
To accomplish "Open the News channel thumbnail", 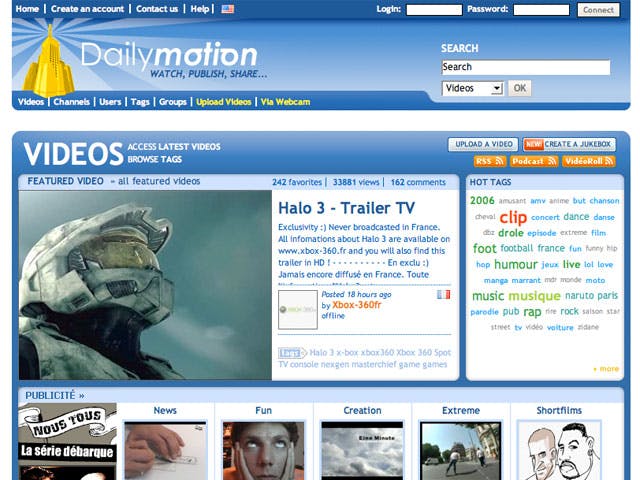I will 165,451.
